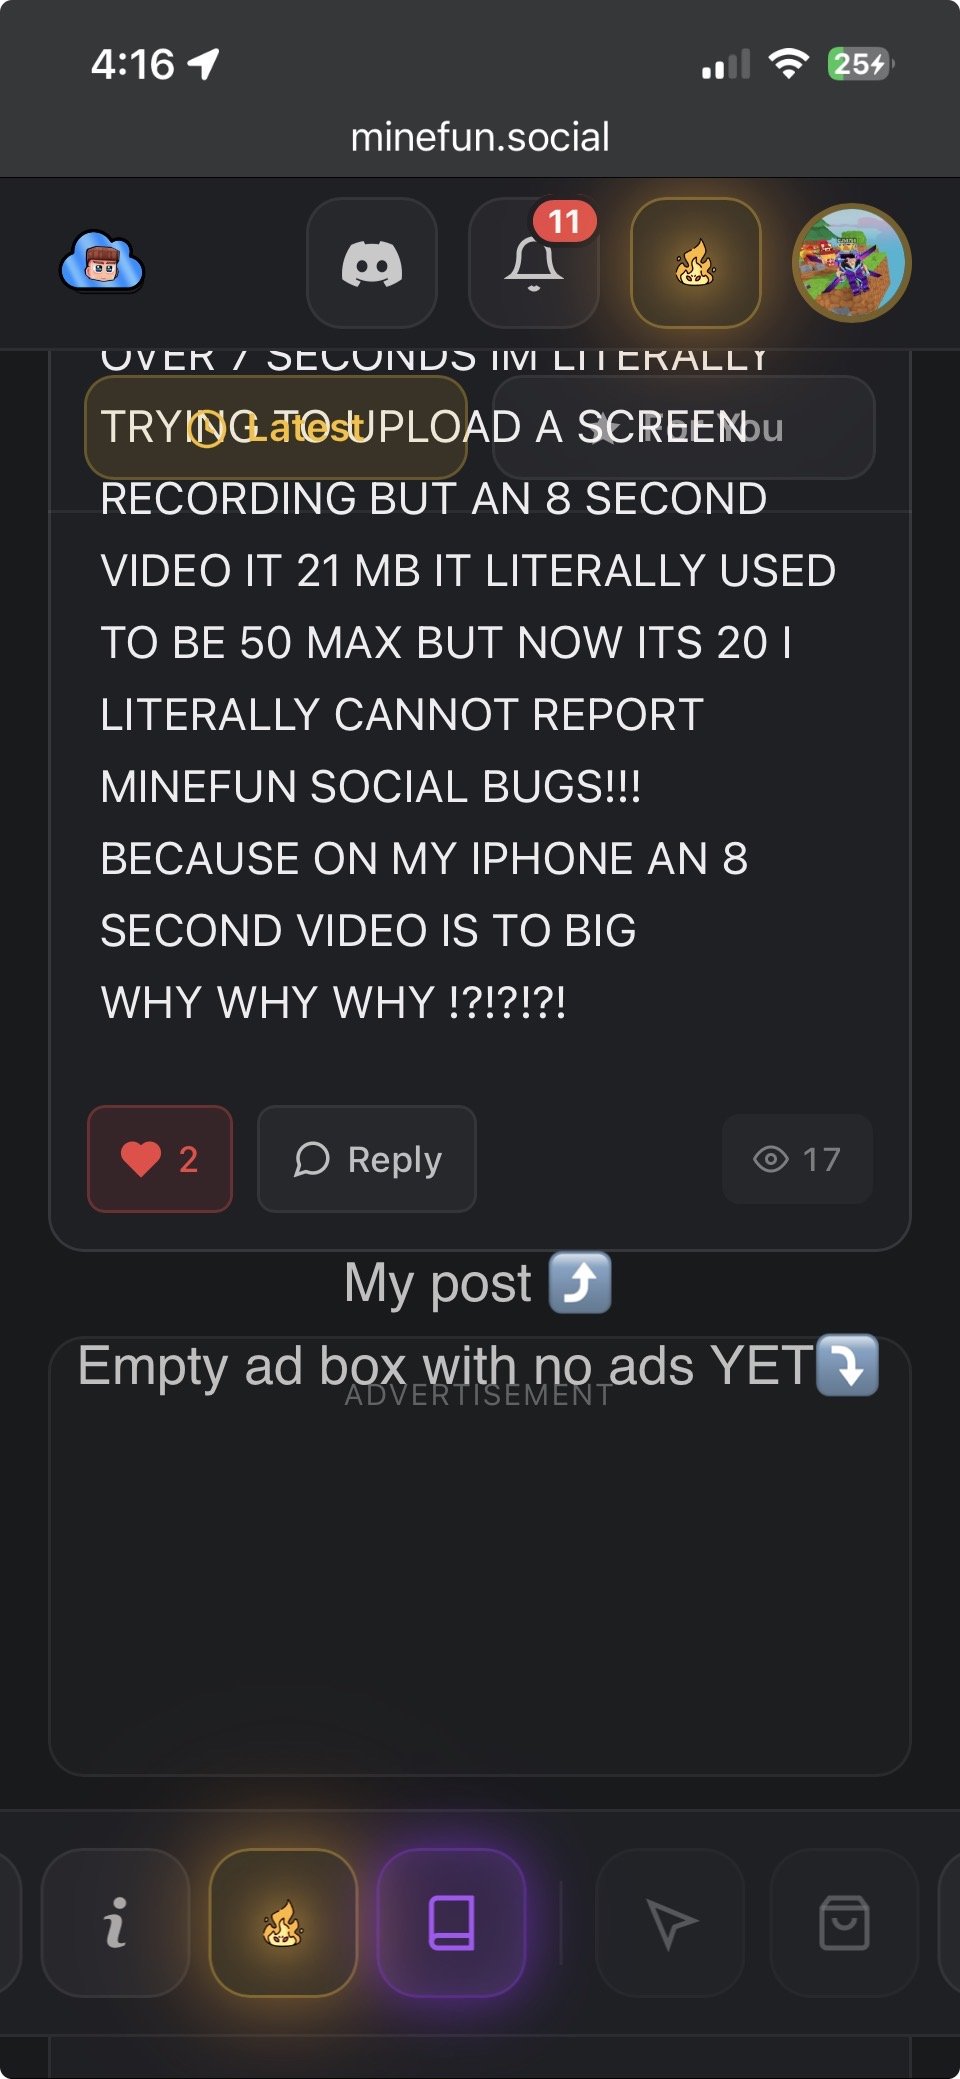960x2079 pixels.
Task: Tap the cloud mascot logo
Action: [x=102, y=262]
